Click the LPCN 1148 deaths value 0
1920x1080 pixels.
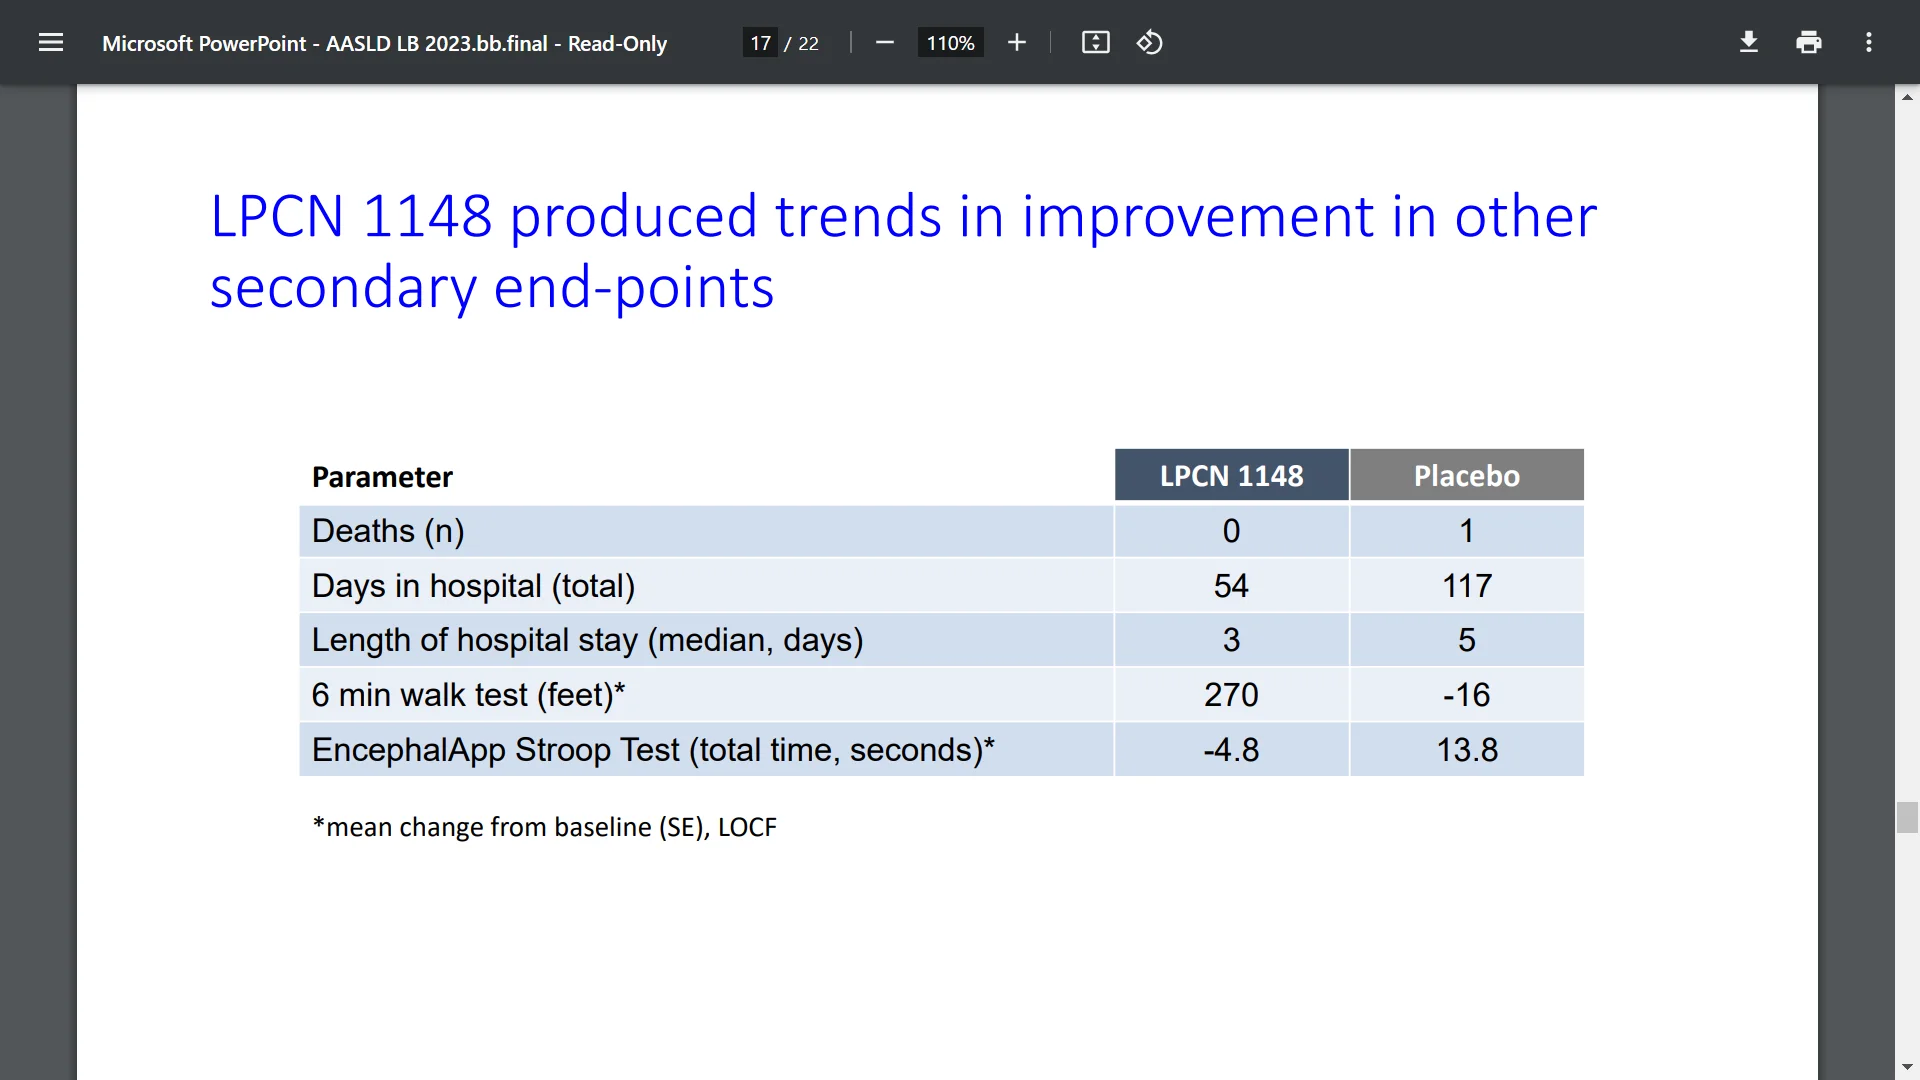pos(1231,531)
